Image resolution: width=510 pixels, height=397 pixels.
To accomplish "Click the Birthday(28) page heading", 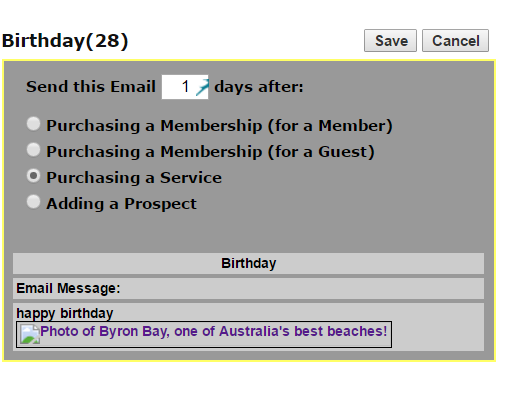I will [x=65, y=41].
